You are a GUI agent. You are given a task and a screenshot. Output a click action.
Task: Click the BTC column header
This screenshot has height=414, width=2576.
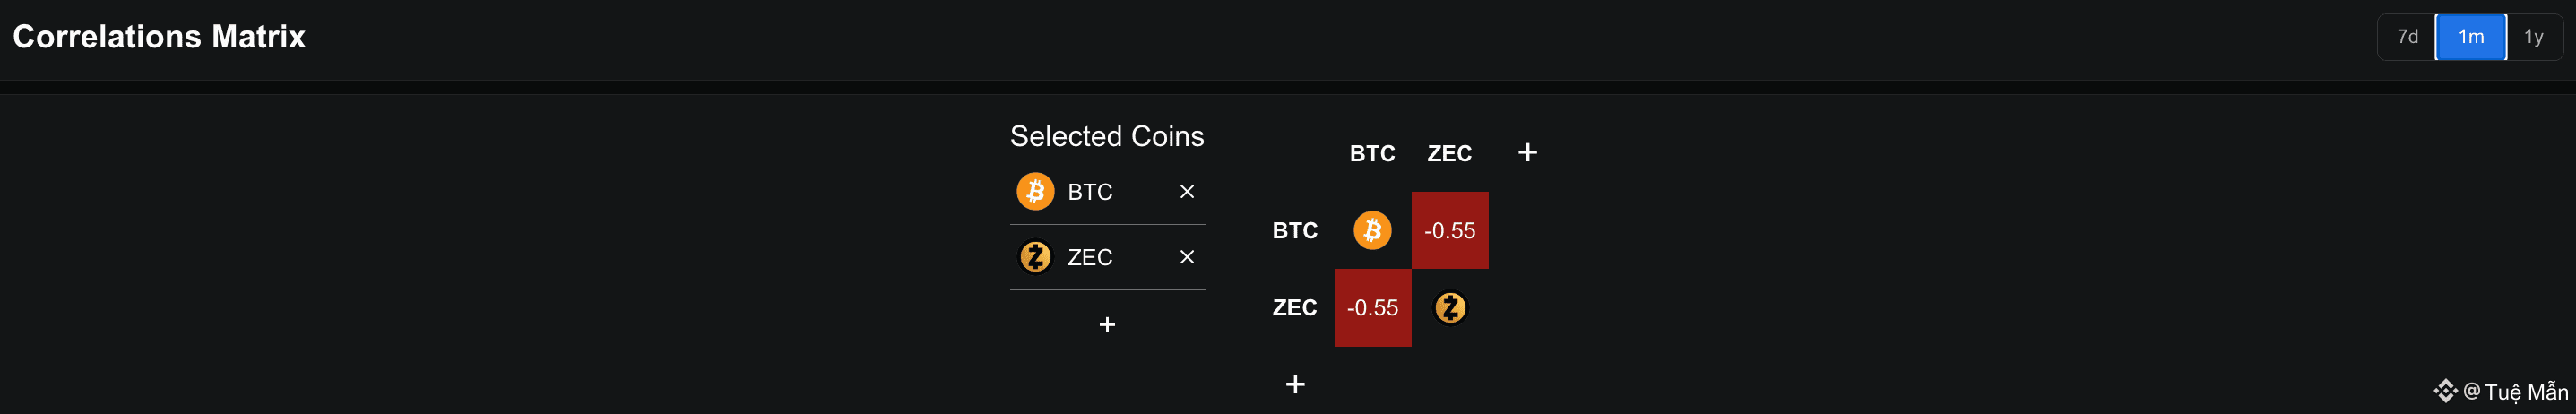pos(1372,153)
